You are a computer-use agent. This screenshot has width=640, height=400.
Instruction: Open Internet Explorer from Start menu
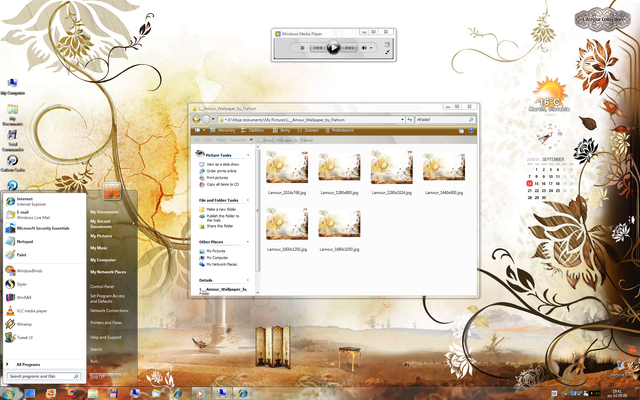point(44,201)
